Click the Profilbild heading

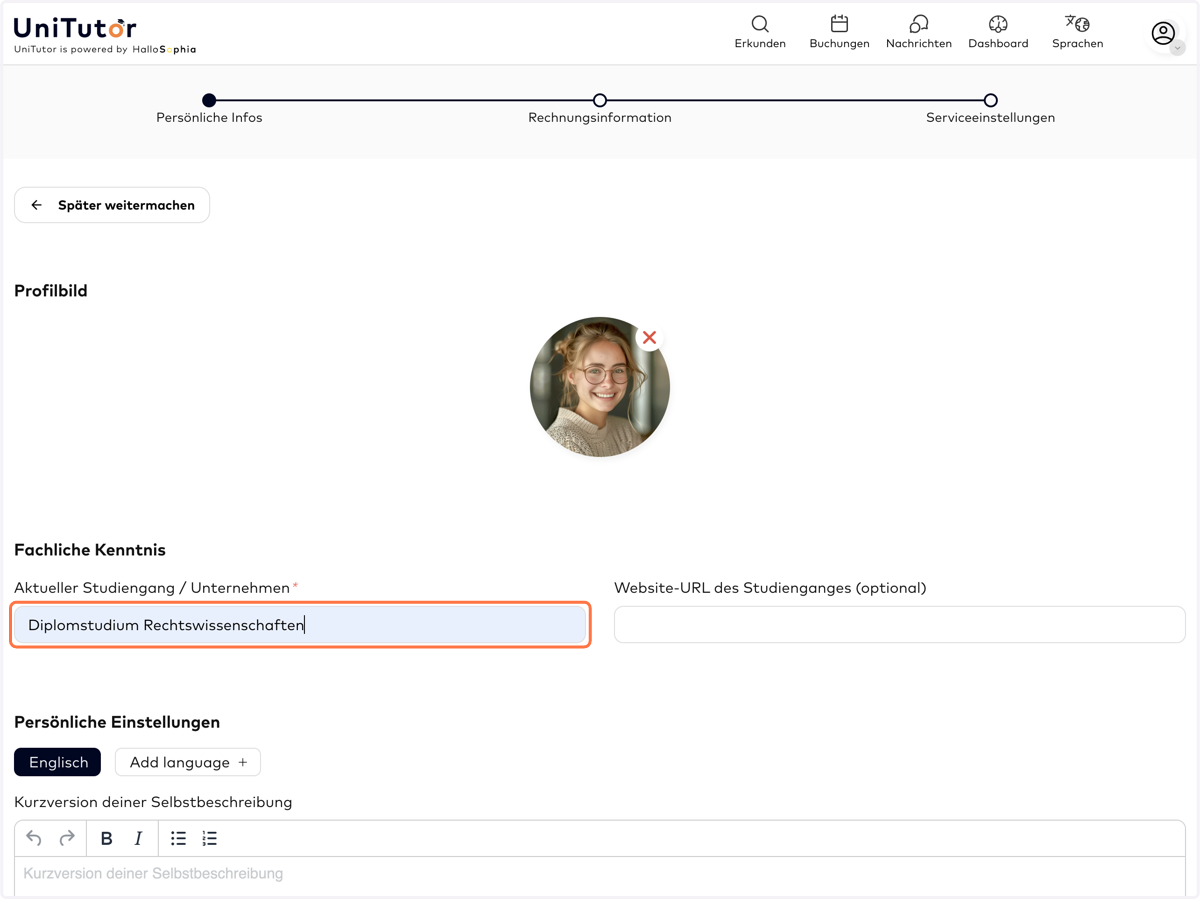point(51,291)
